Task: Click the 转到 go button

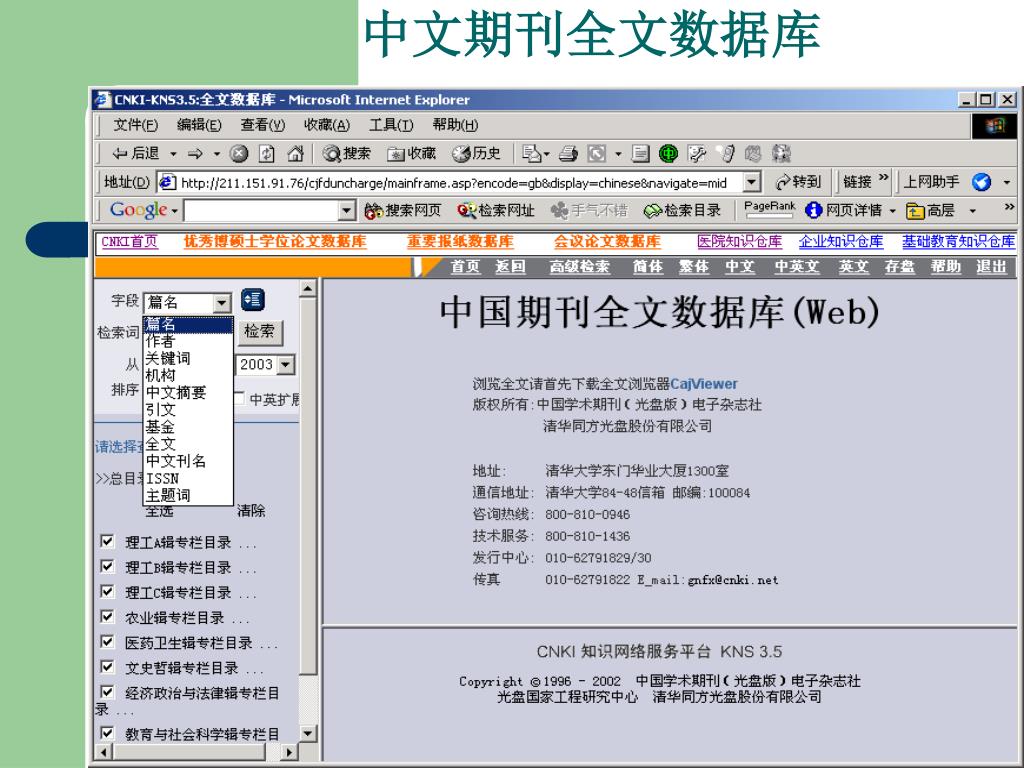Action: point(797,182)
